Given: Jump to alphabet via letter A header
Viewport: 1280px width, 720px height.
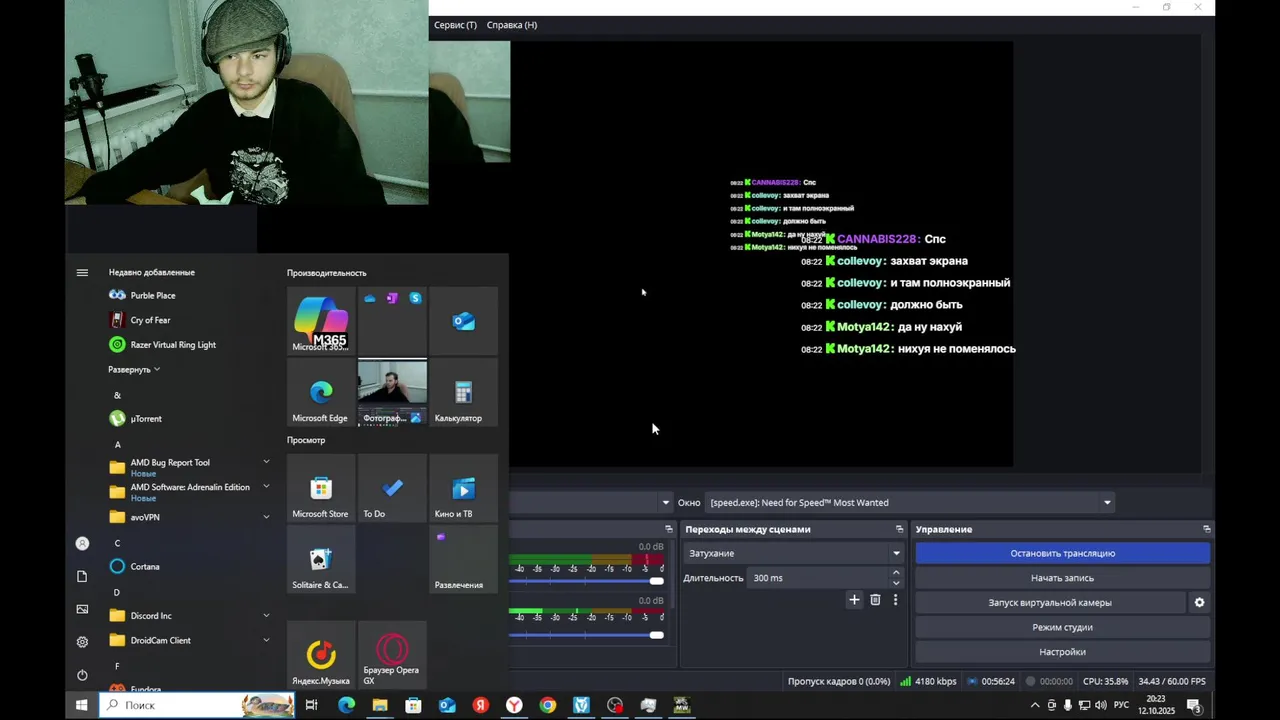Looking at the screenshot, I should [x=117, y=444].
